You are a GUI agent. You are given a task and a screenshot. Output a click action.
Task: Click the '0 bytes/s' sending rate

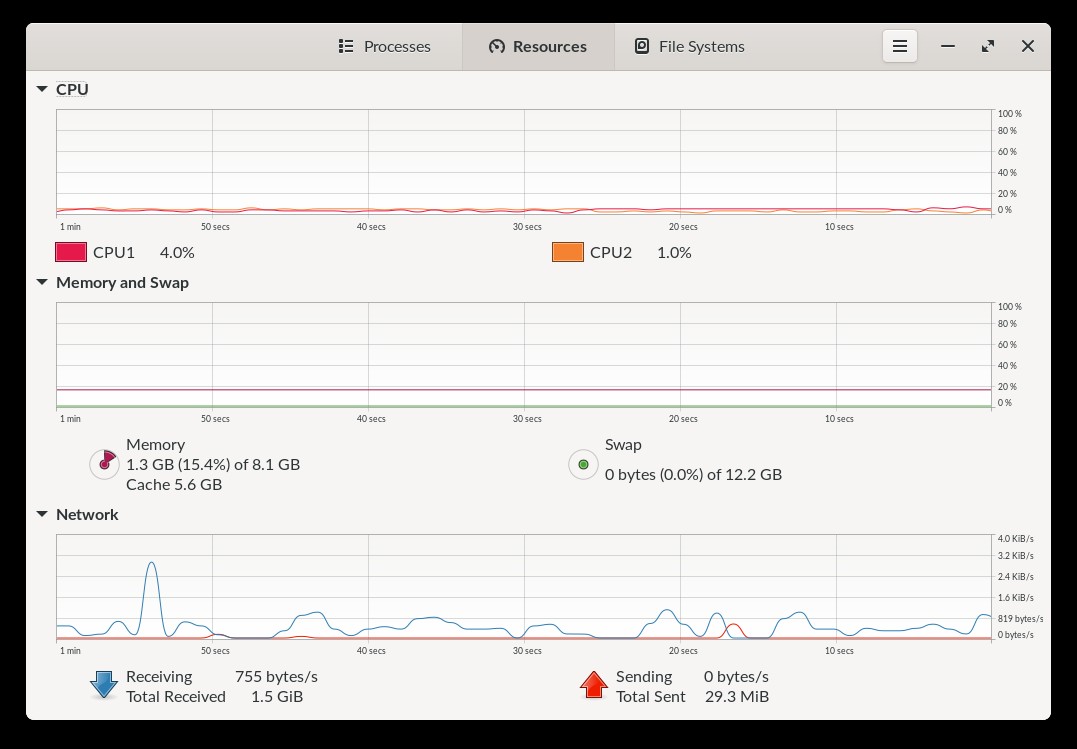[x=736, y=677]
